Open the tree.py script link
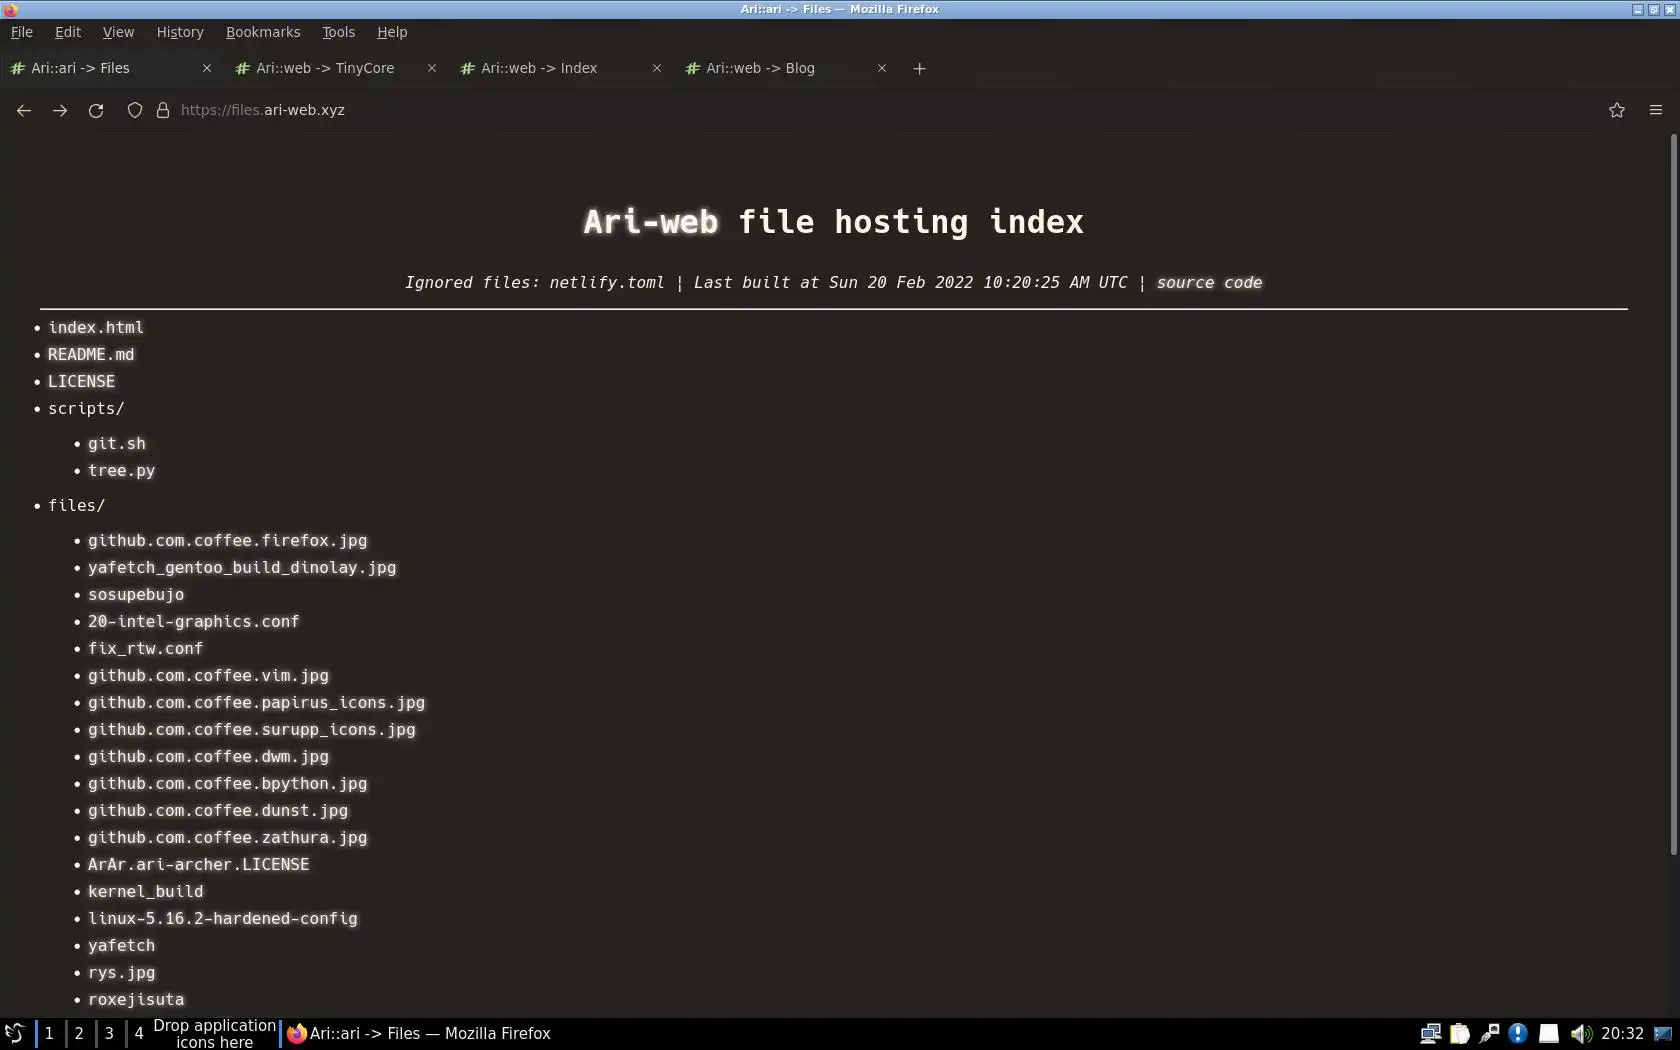 click(121, 471)
